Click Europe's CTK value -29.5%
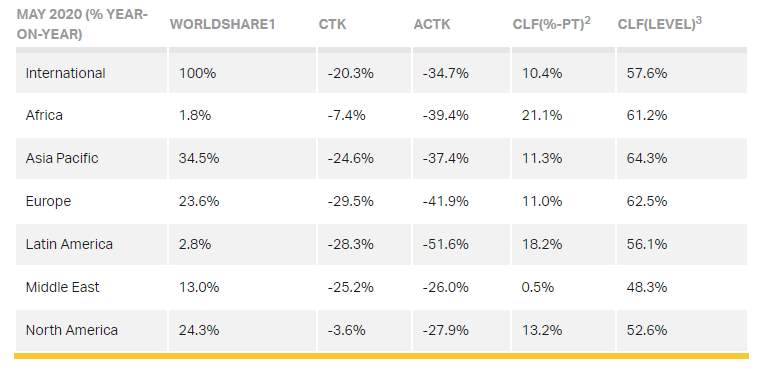The image size is (760, 369). tap(350, 201)
